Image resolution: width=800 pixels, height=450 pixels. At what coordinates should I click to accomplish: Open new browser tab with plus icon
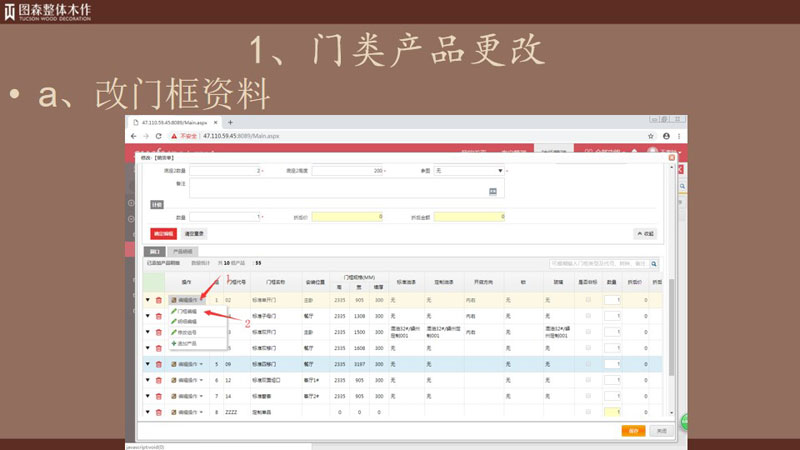pyautogui.click(x=231, y=122)
